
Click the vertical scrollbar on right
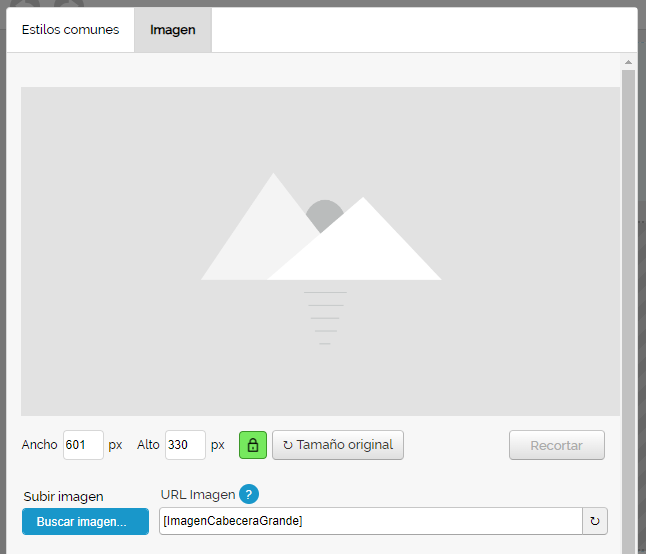click(628, 300)
